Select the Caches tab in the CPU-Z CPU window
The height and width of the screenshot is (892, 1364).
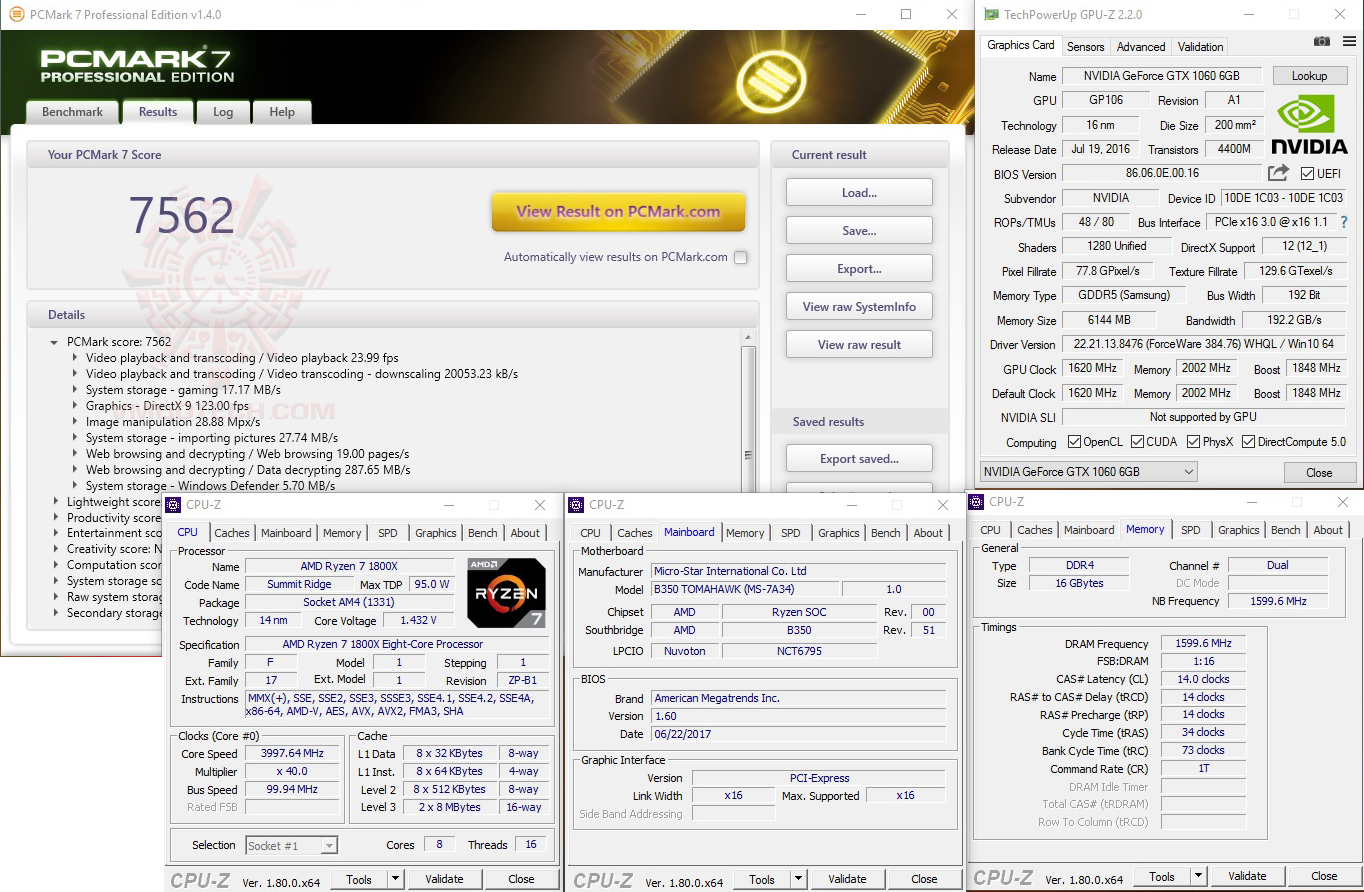[x=232, y=533]
